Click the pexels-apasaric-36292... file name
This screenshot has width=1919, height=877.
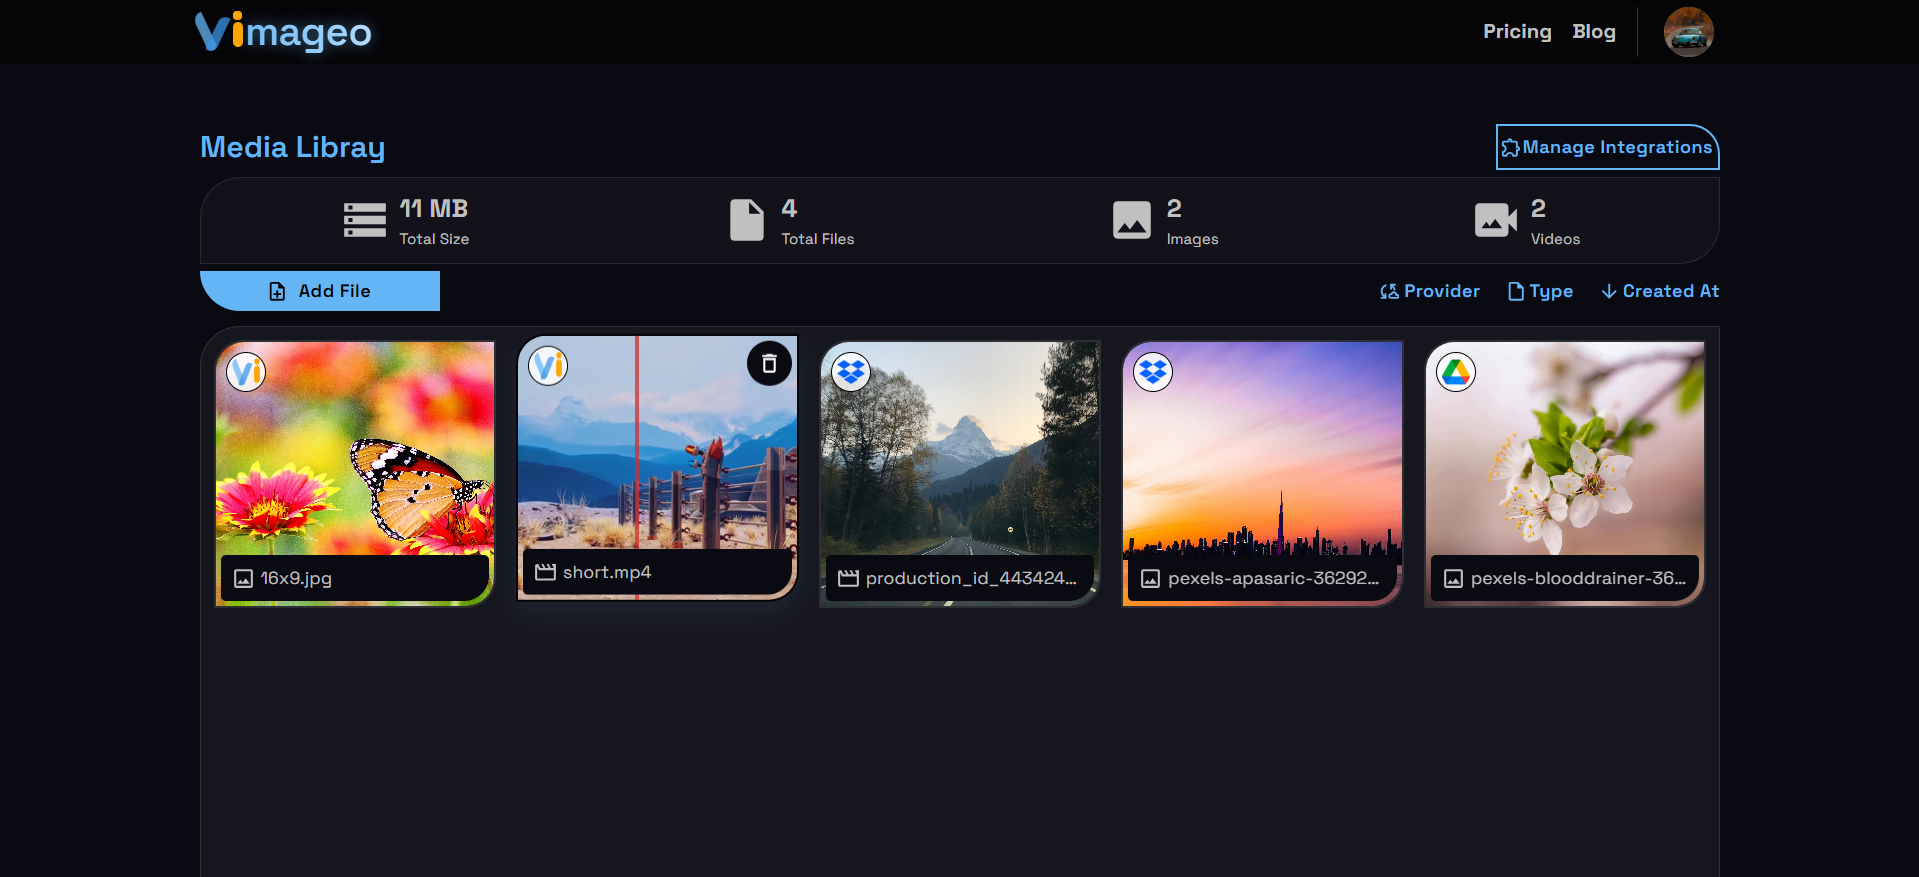click(x=1273, y=578)
